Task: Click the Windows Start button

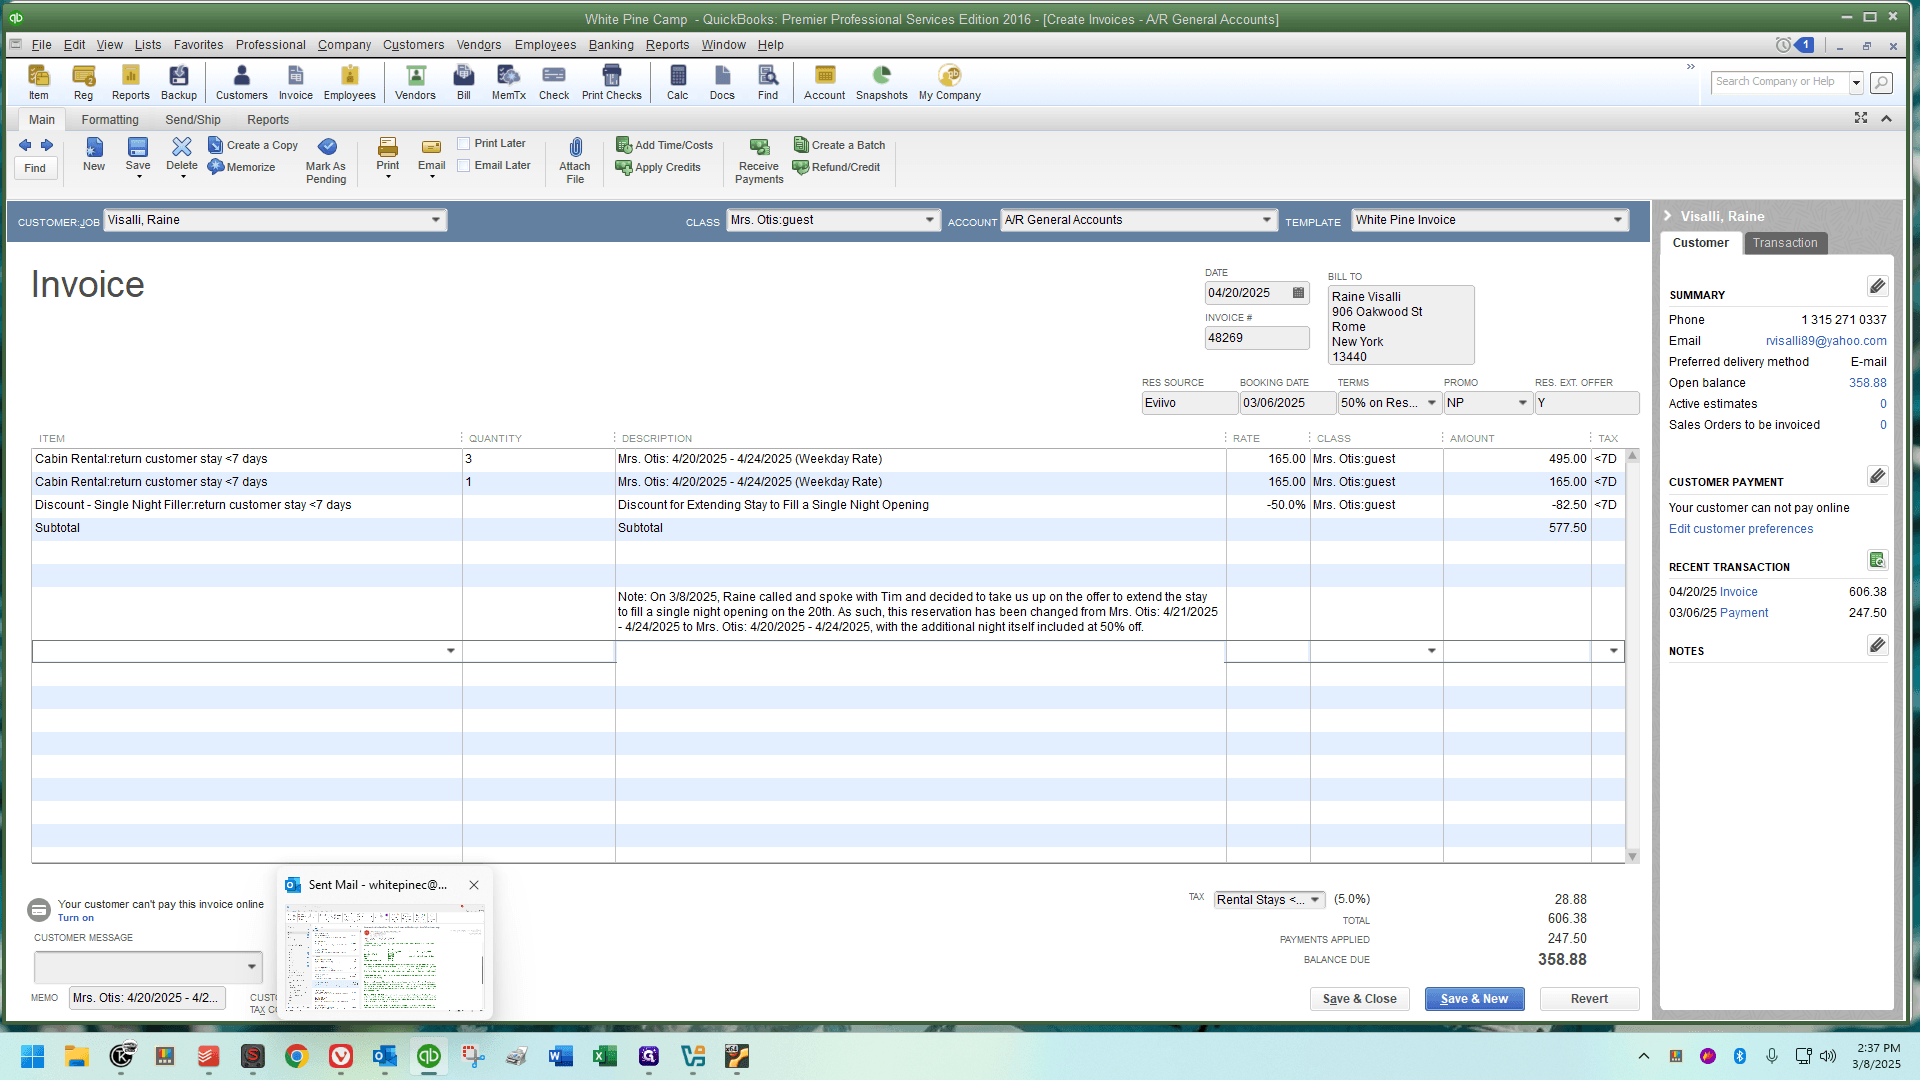Action: coord(33,1056)
